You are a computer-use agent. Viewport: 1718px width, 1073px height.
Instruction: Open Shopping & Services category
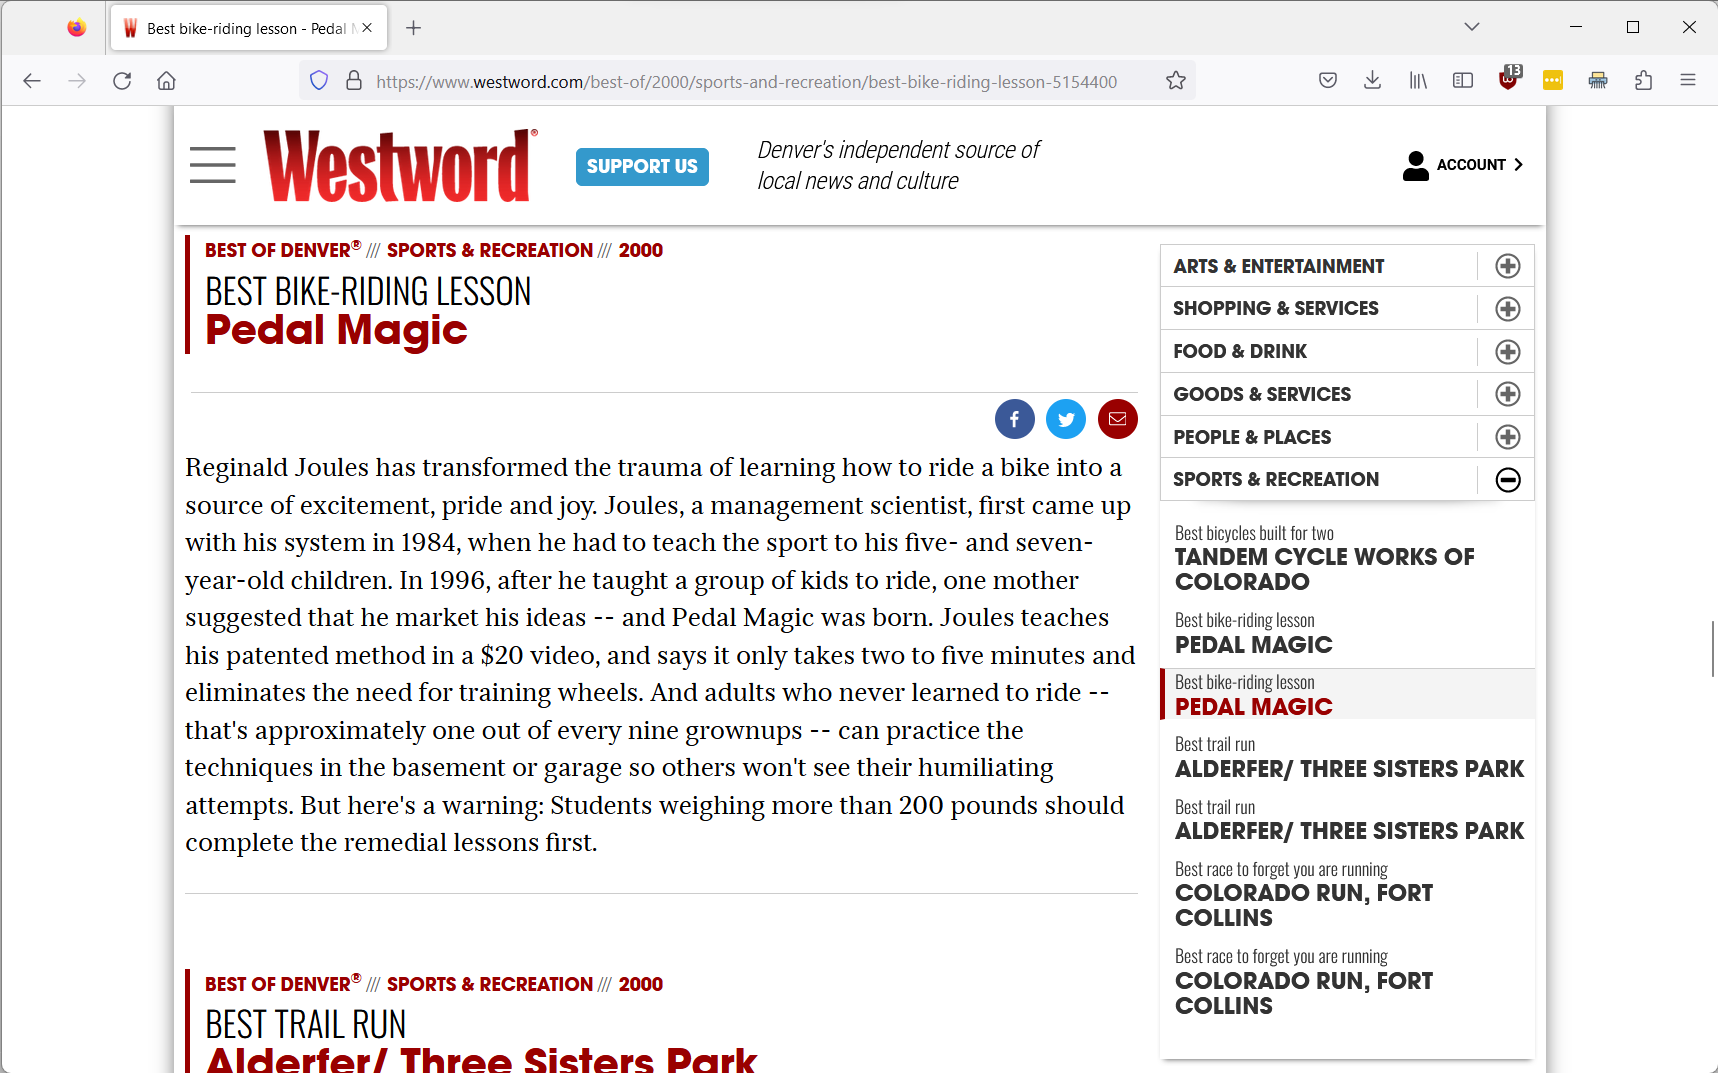click(x=1276, y=308)
